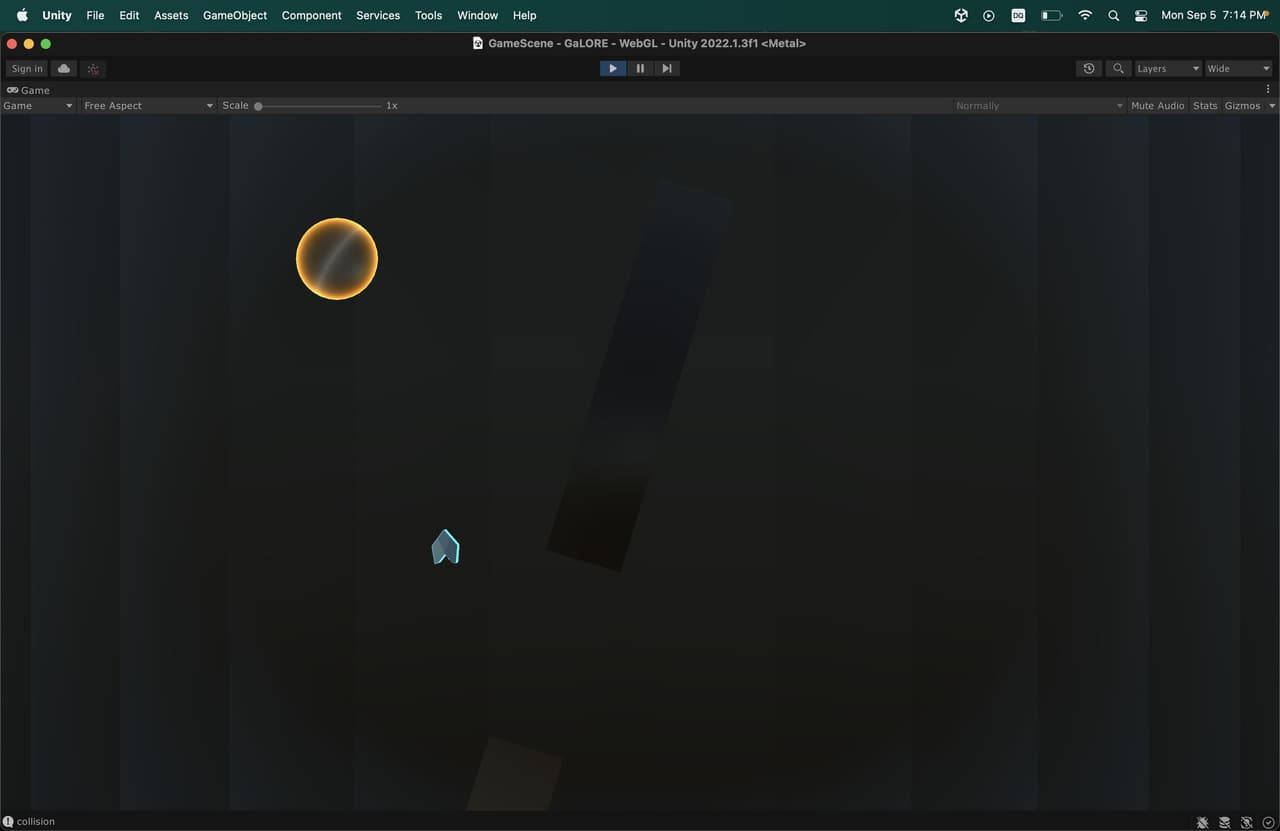Click the collision message icon in the status bar
Viewport: 1280px width, 831px height.
8,821
